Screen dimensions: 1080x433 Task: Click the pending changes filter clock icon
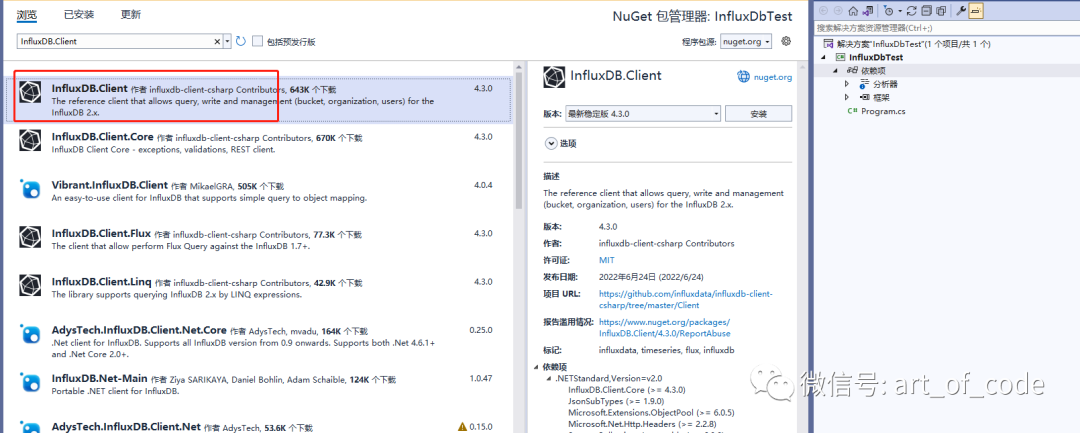click(889, 11)
